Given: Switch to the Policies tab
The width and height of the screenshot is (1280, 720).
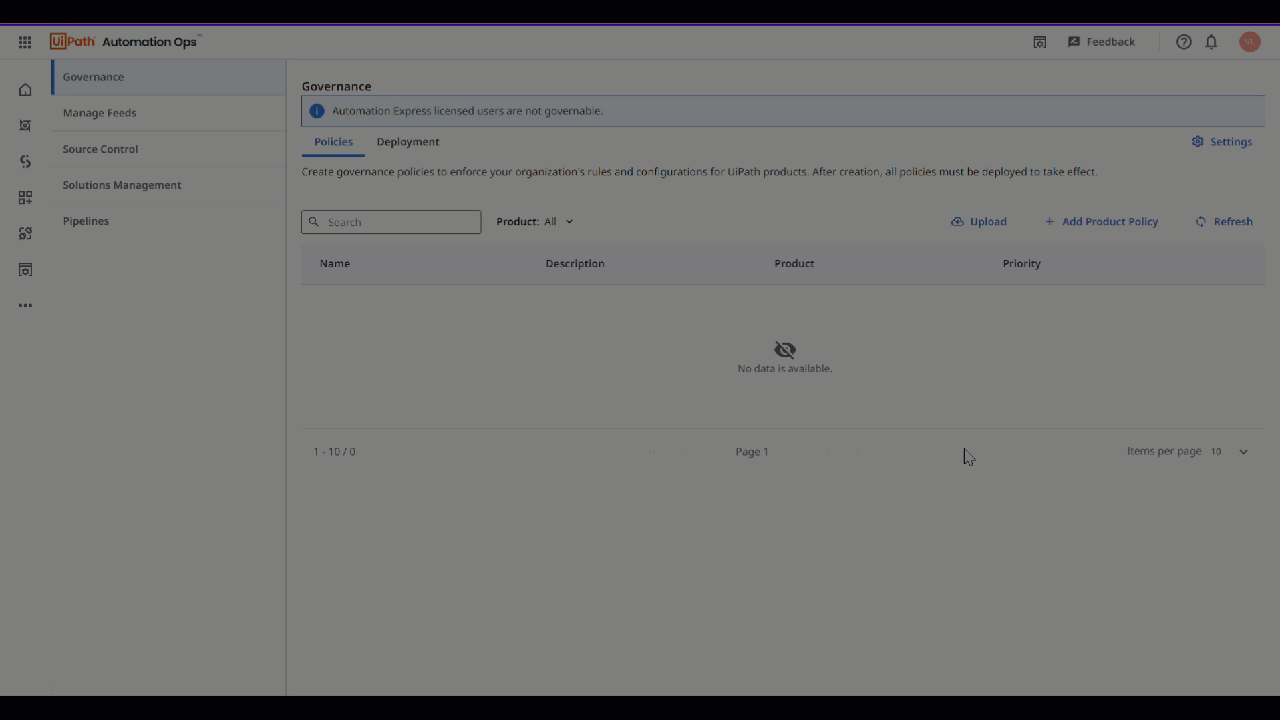Looking at the screenshot, I should tap(333, 142).
